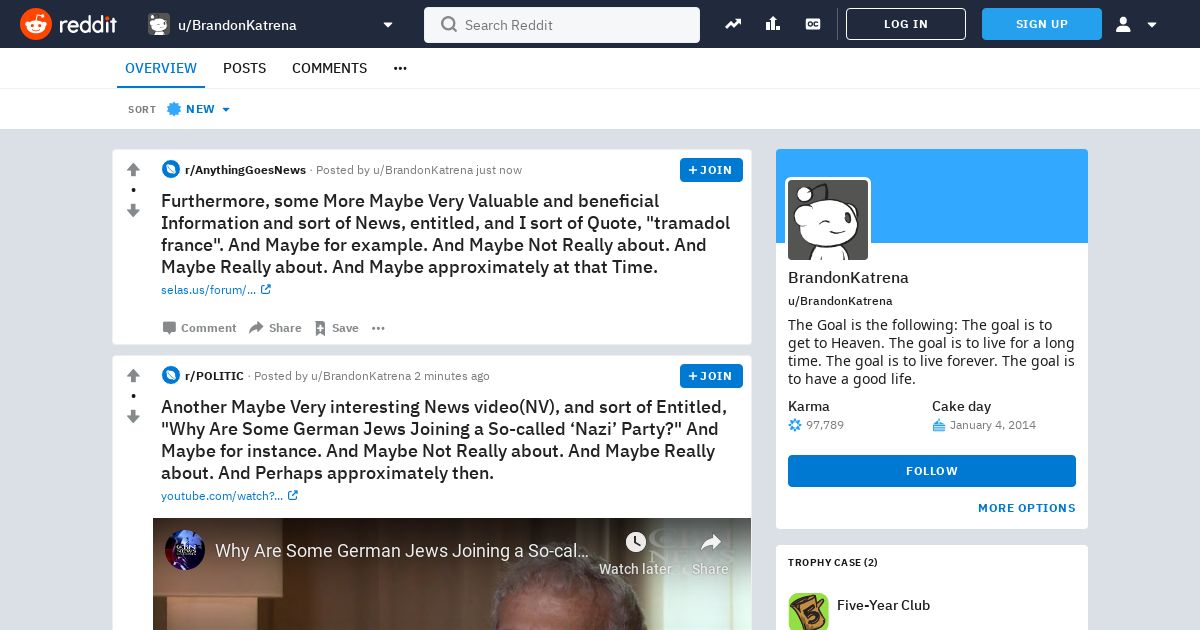This screenshot has height=630, width=1200.
Task: Click the TROPHY CASE (2) heading
Action: [833, 563]
